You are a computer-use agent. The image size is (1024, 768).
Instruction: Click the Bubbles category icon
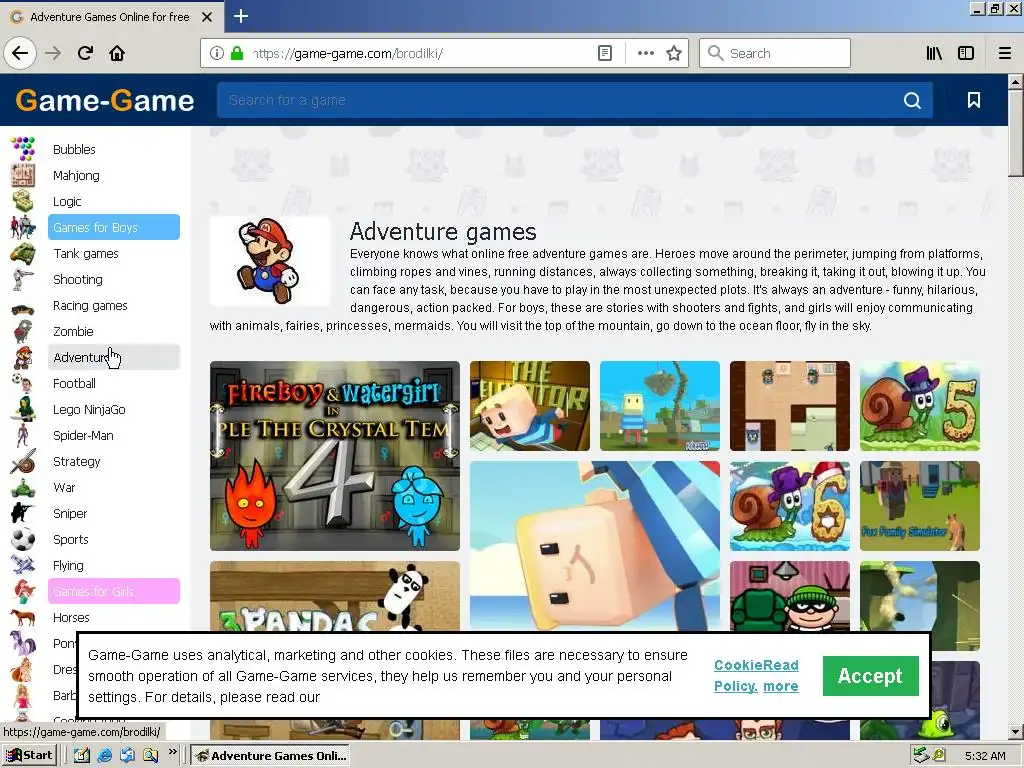23,149
